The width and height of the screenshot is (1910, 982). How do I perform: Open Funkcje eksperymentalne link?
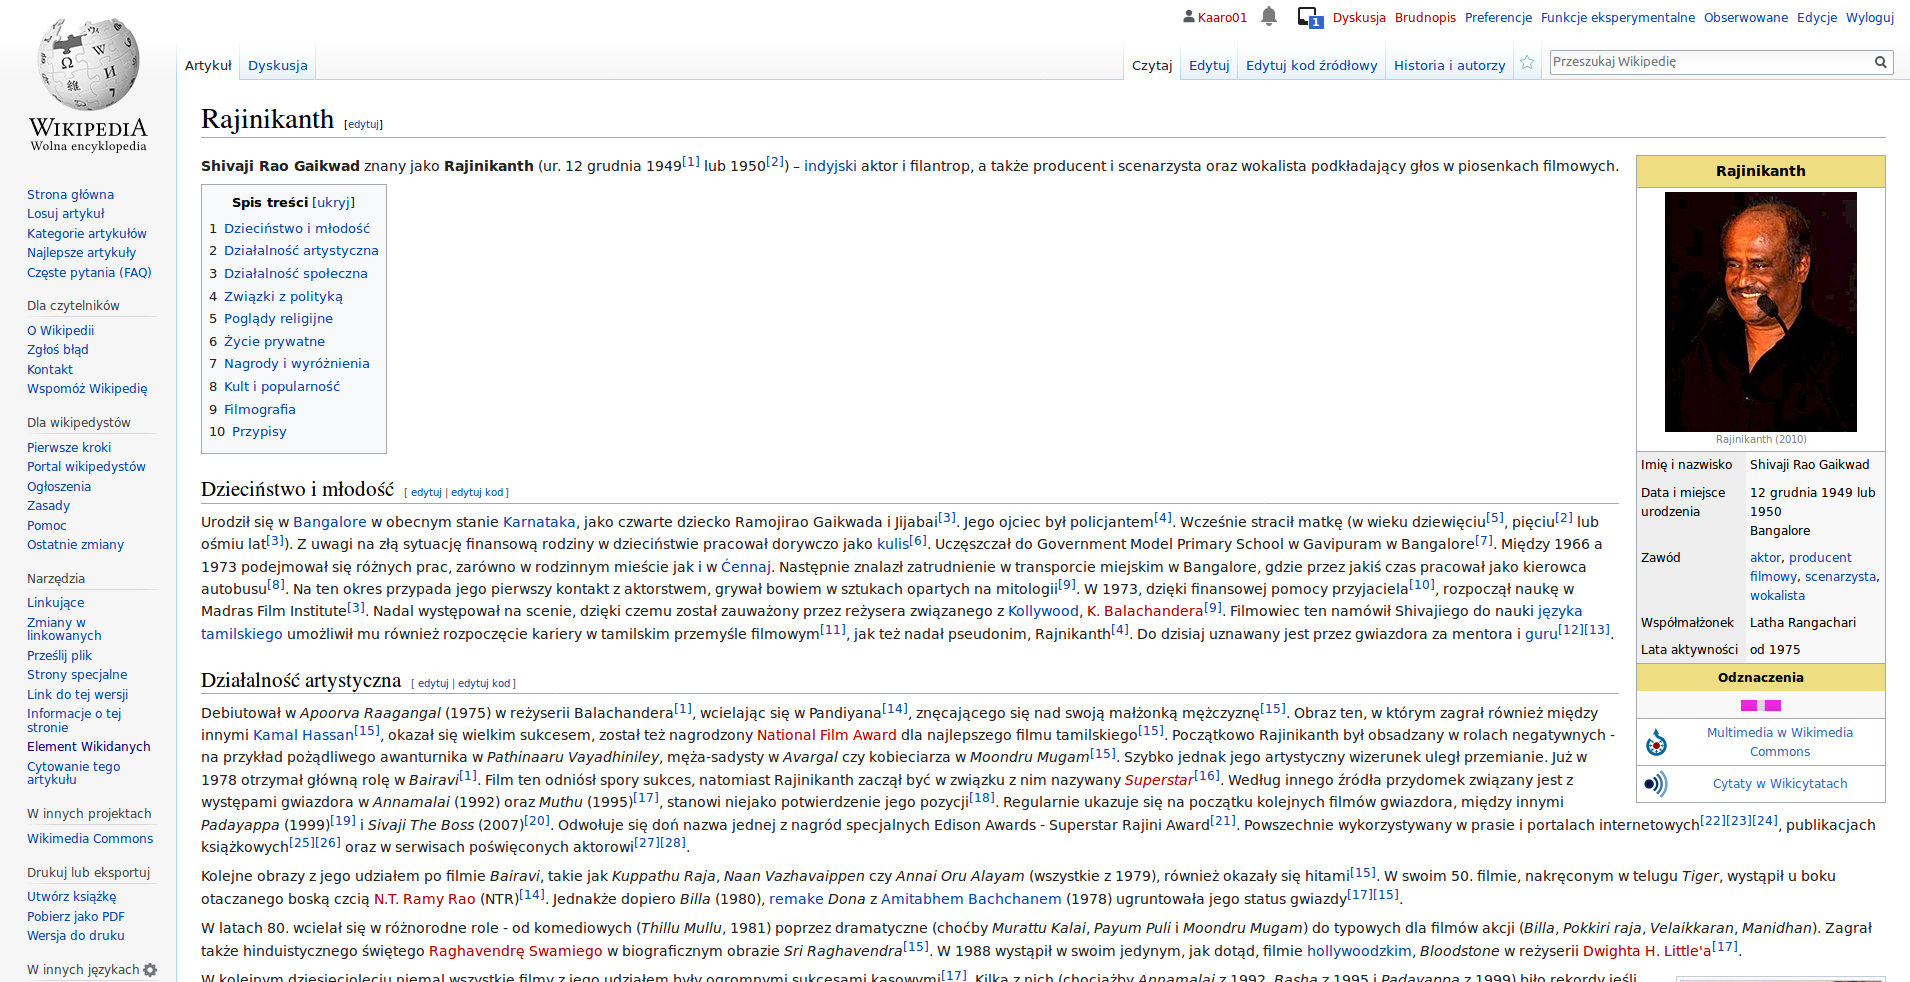click(x=1618, y=17)
